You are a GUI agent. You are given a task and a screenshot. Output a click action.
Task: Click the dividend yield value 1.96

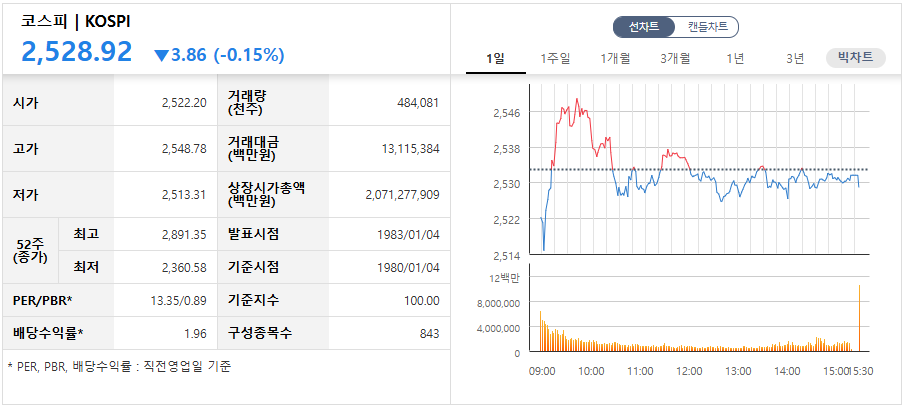coord(196,333)
